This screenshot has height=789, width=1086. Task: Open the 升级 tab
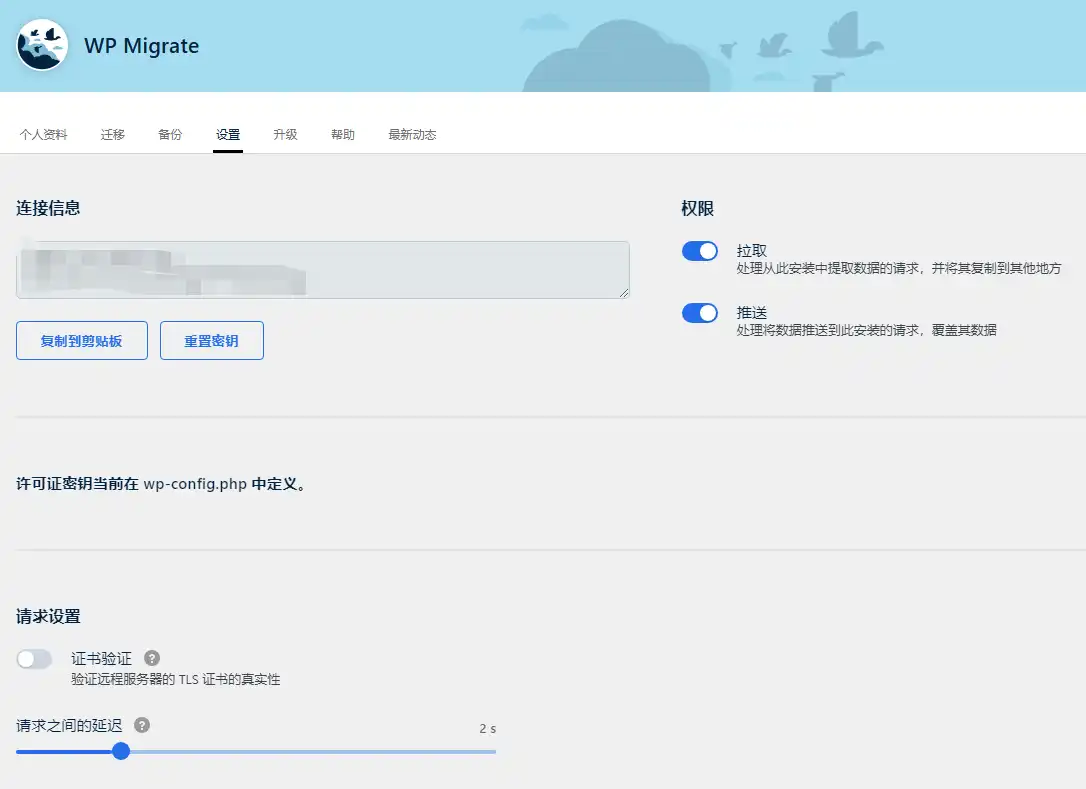point(285,133)
